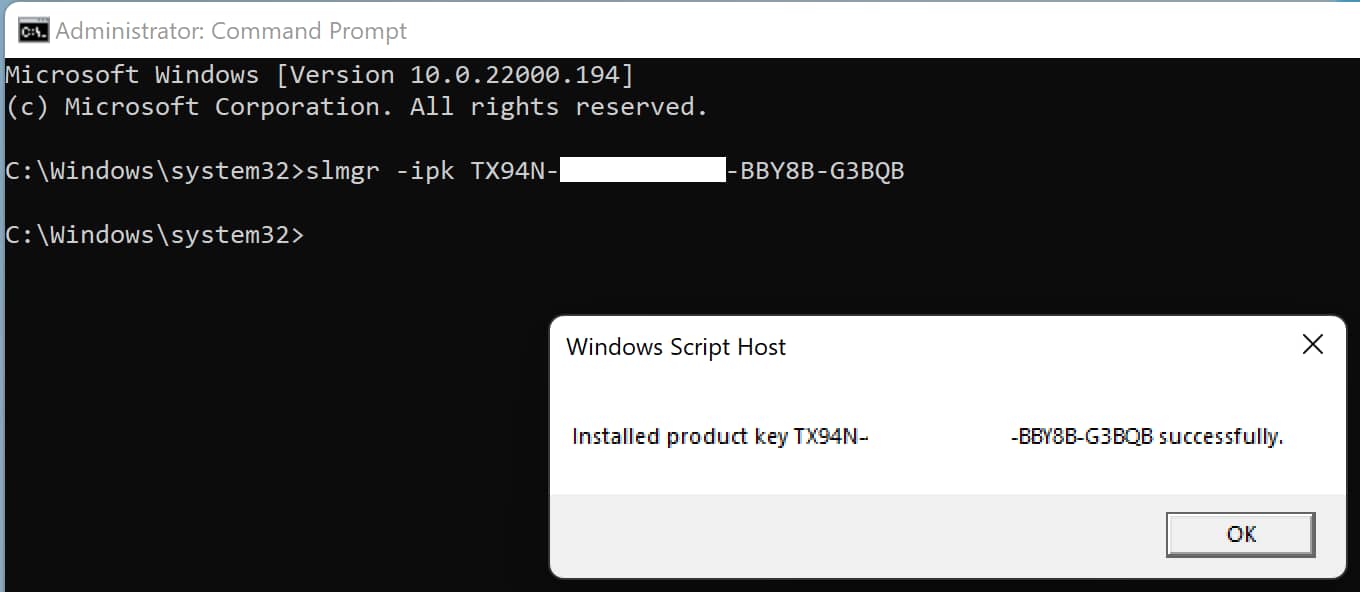Click the "slmgr" command word
The height and width of the screenshot is (592, 1360).
click(342, 171)
